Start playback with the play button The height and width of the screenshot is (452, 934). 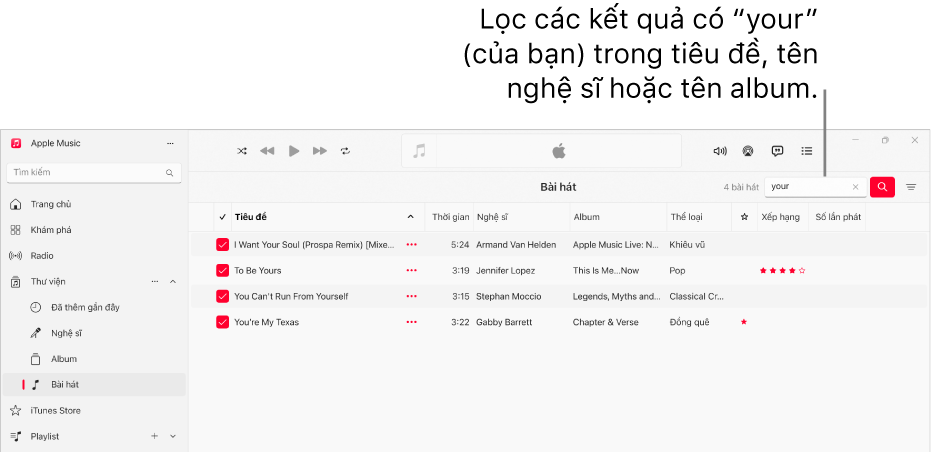point(294,151)
